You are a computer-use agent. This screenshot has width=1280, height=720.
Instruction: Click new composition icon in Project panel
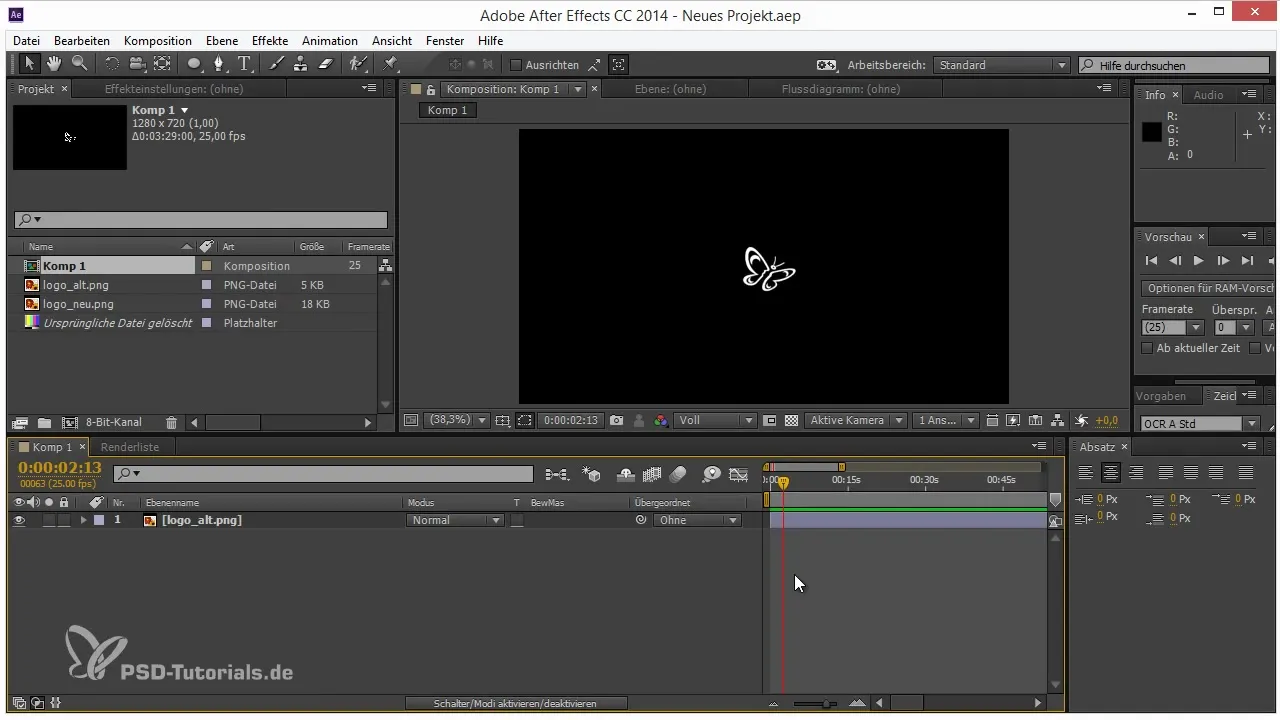coord(70,423)
